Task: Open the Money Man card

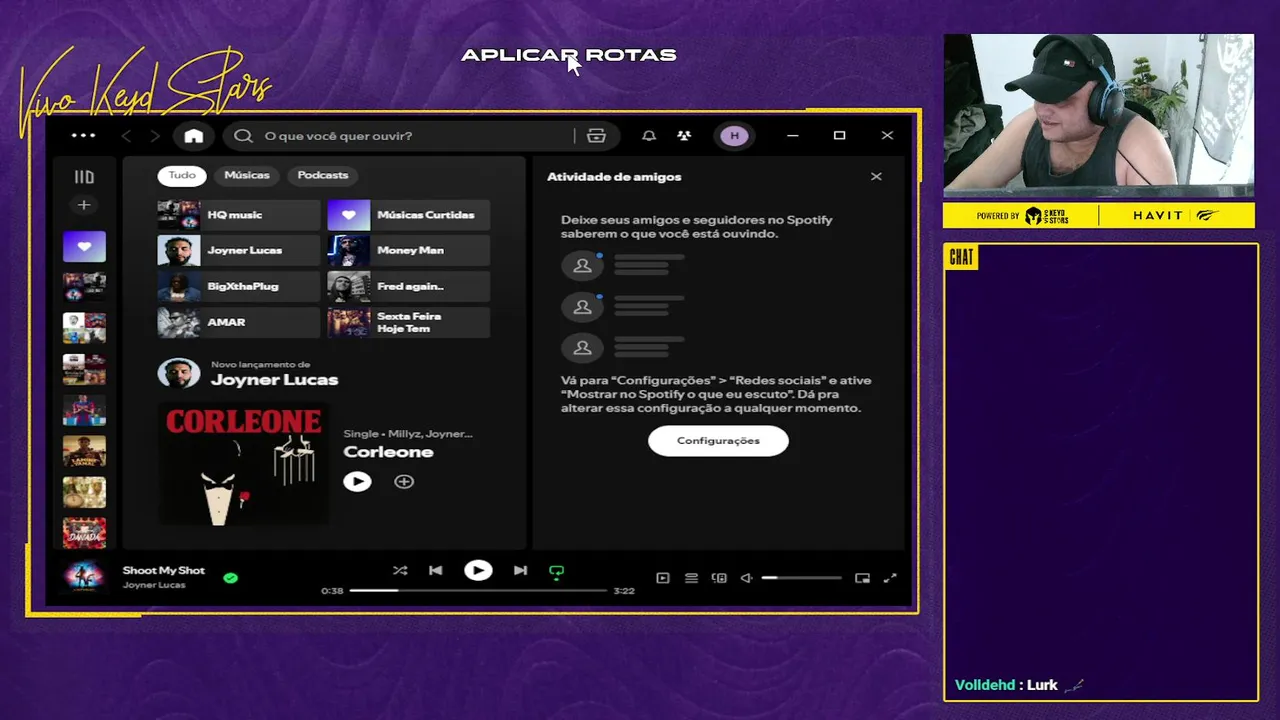Action: click(x=408, y=251)
